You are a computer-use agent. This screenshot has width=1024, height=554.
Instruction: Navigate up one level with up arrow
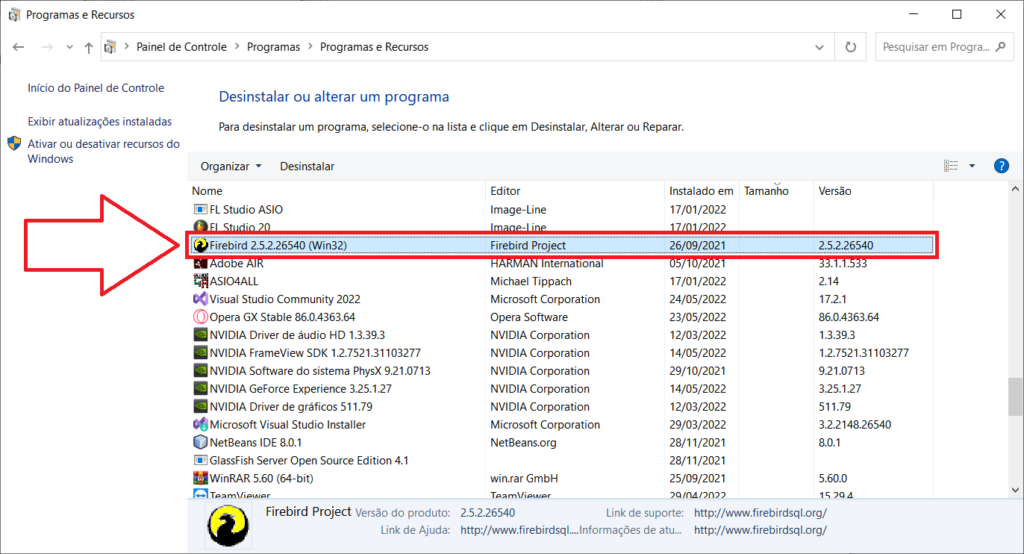tap(89, 47)
